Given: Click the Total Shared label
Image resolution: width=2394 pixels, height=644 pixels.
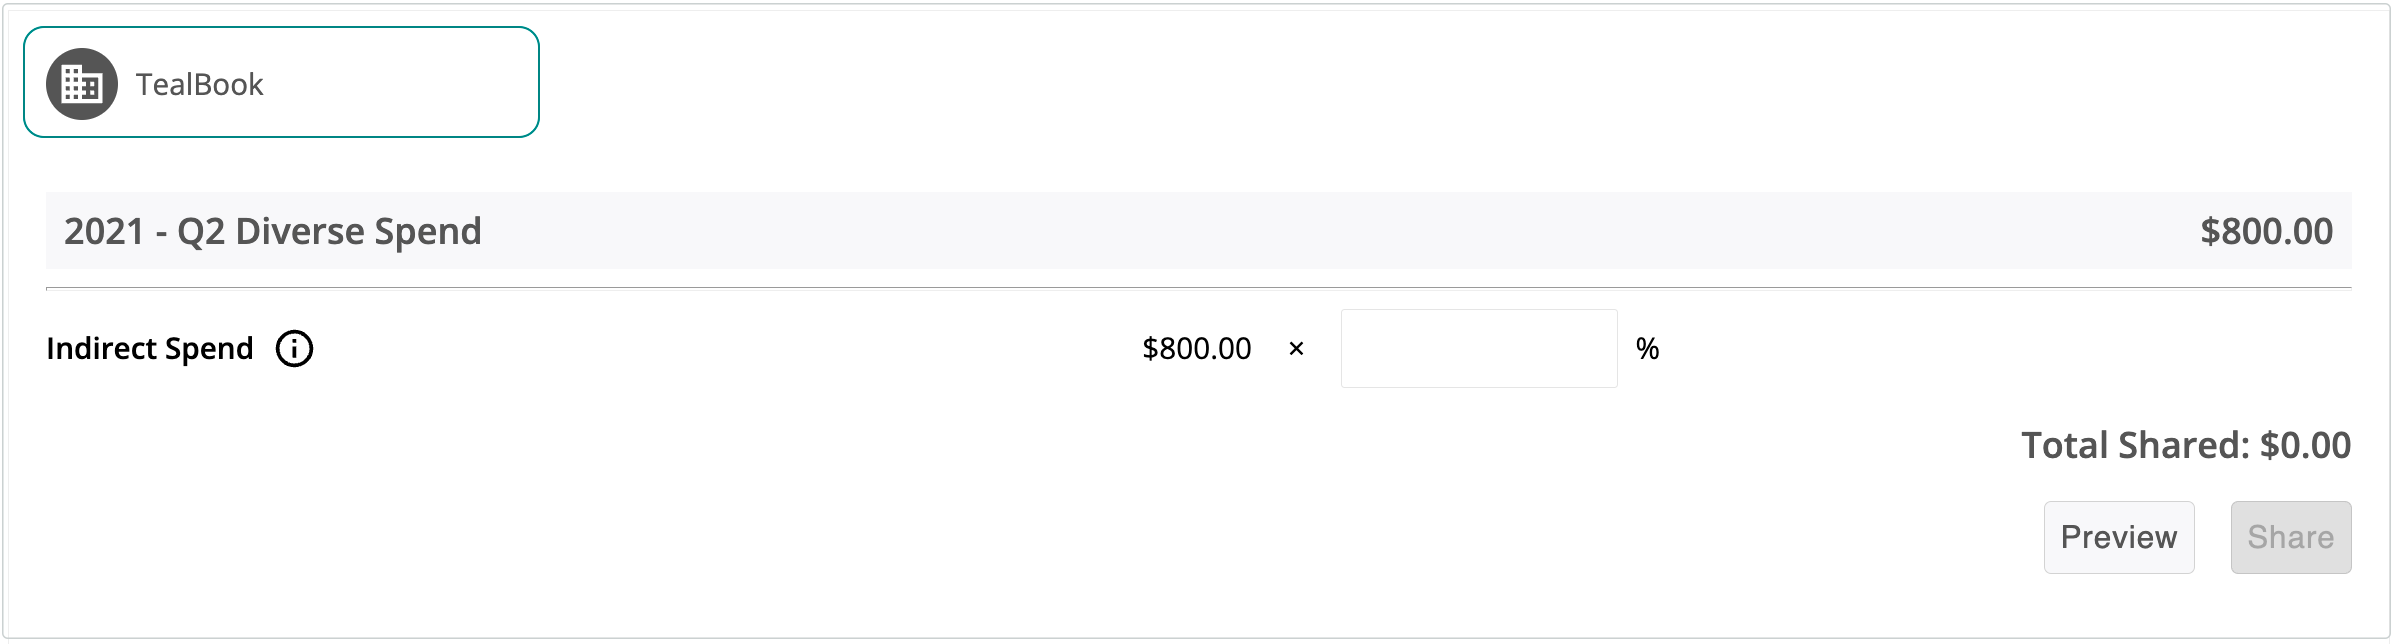Looking at the screenshot, I should pyautogui.click(x=2135, y=446).
